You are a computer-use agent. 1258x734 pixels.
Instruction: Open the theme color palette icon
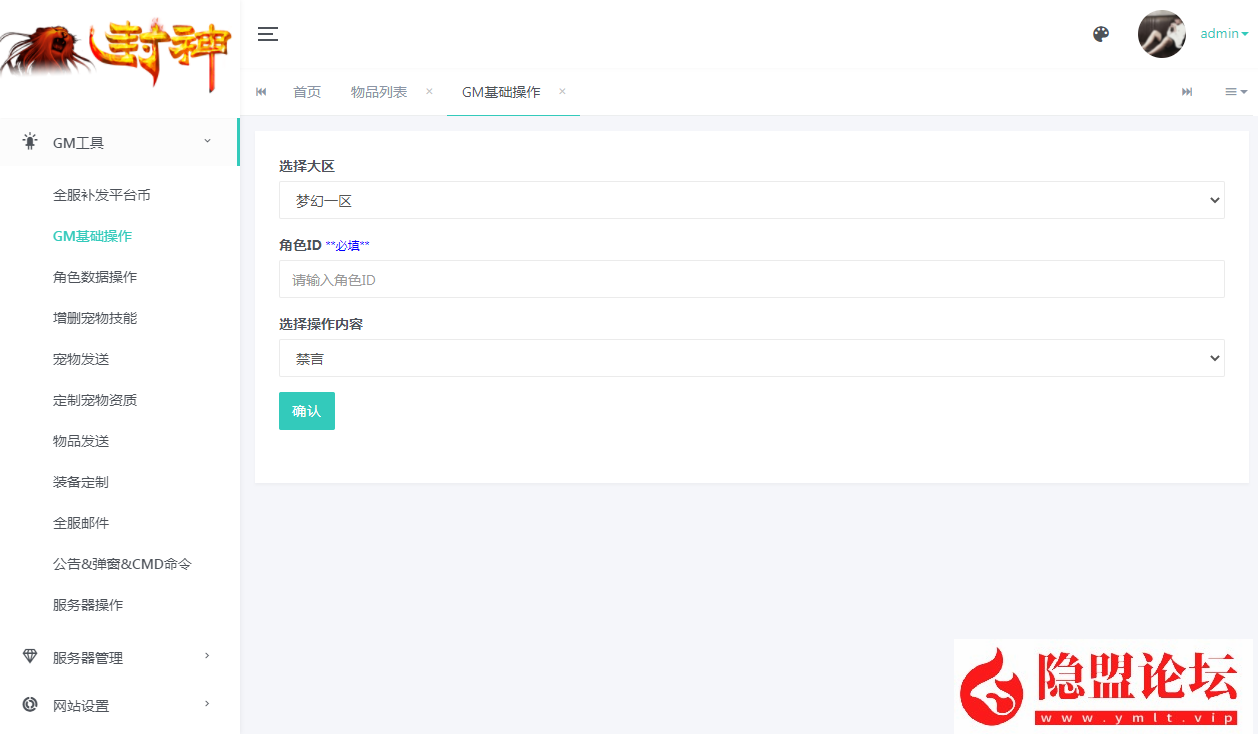pos(1101,34)
